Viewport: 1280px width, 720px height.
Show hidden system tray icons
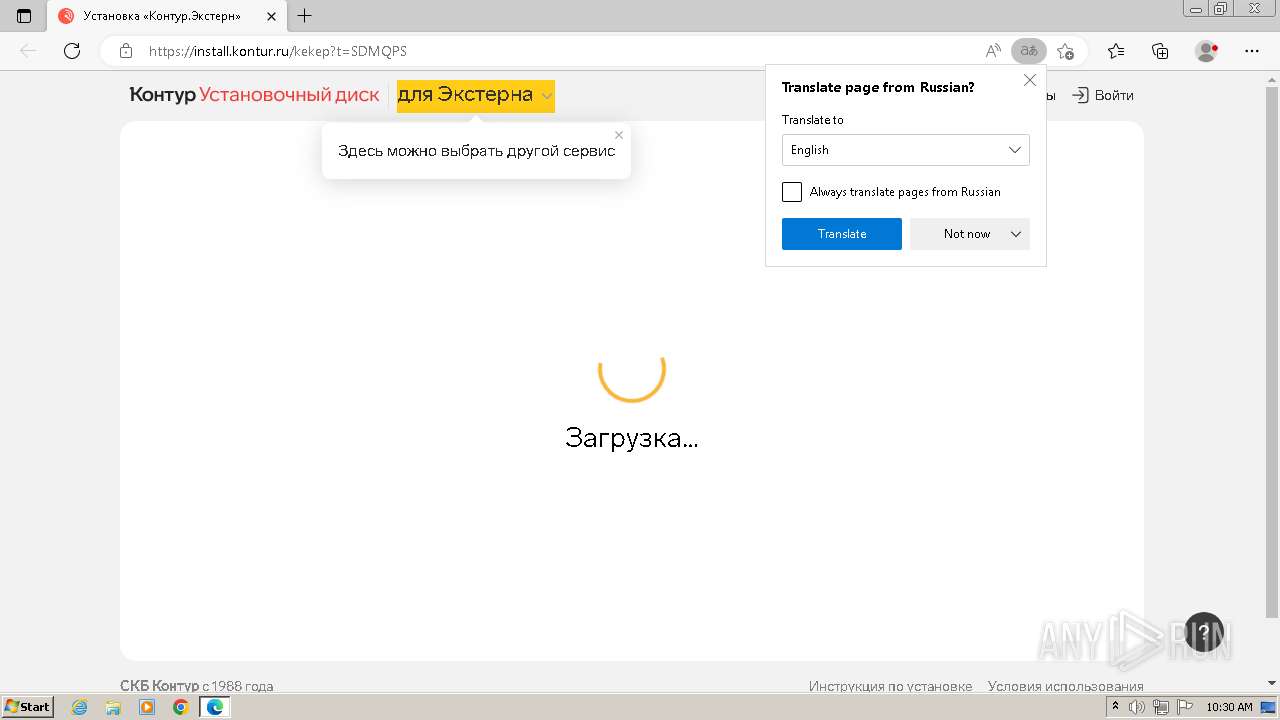click(x=1116, y=707)
